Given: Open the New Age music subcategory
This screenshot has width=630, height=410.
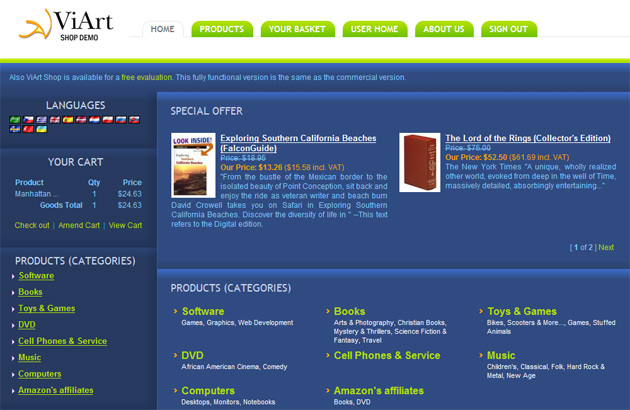Looking at the screenshot, I should [521, 376].
